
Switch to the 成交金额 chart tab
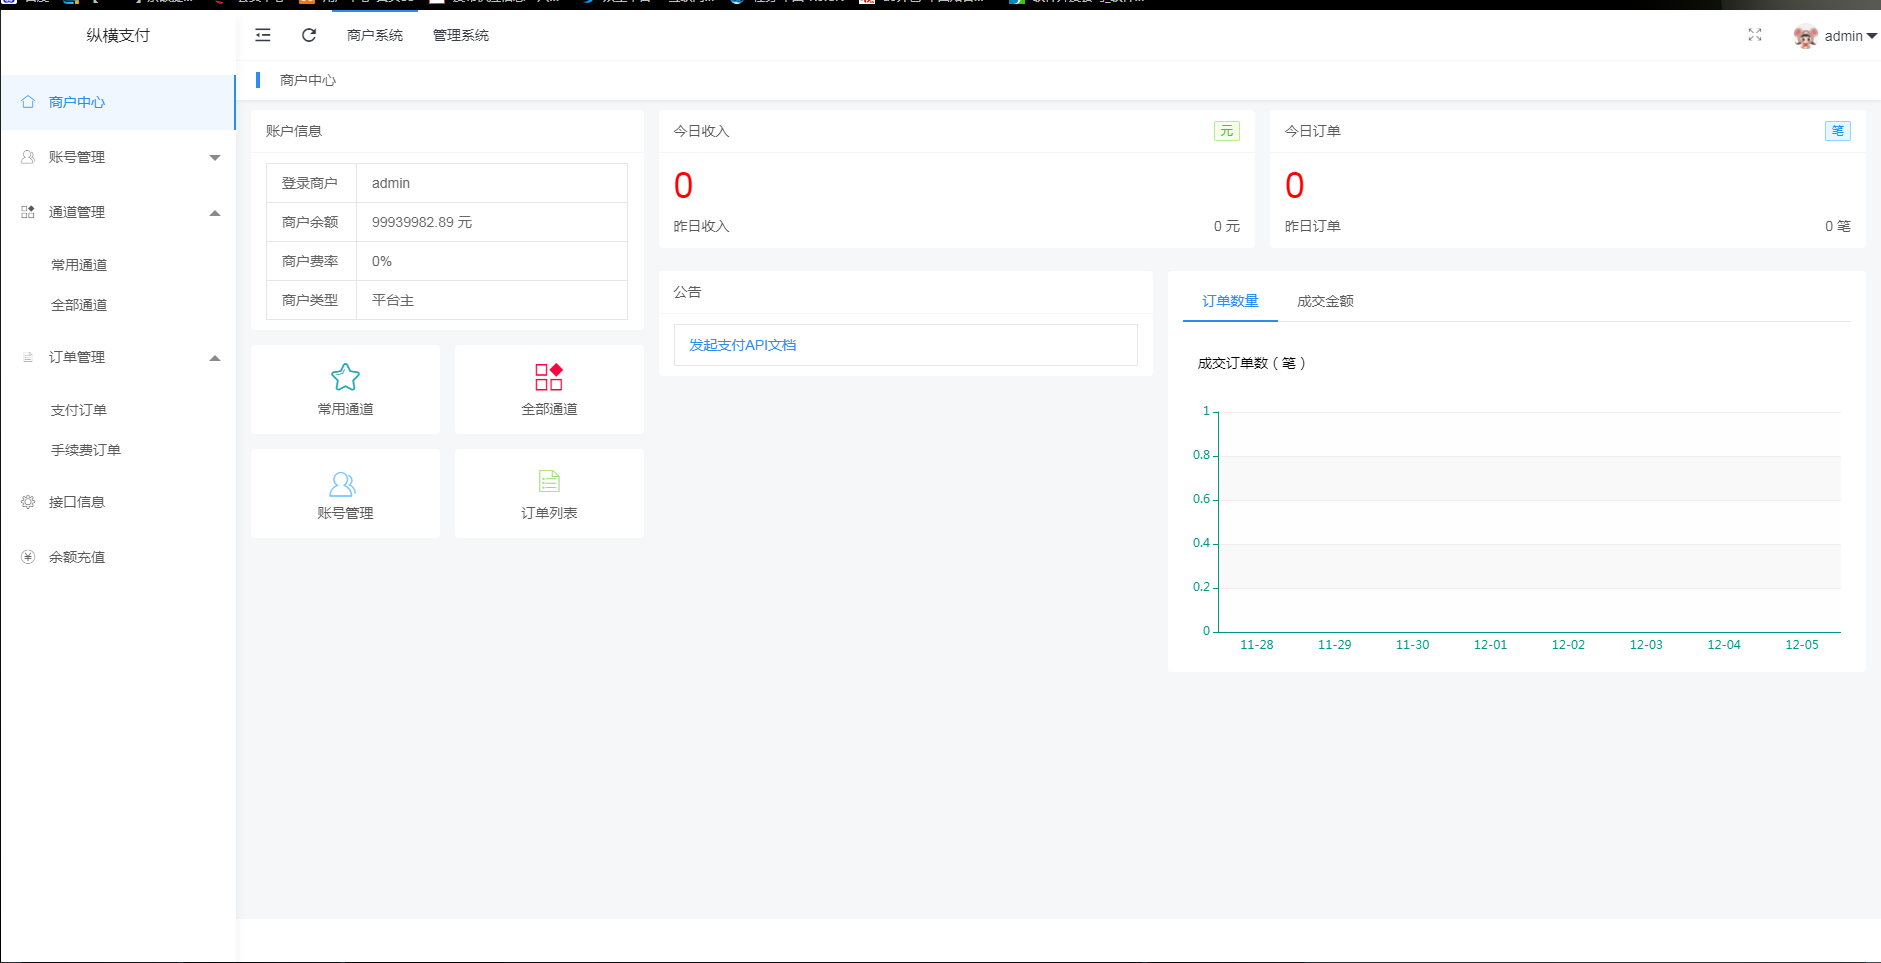(1325, 301)
